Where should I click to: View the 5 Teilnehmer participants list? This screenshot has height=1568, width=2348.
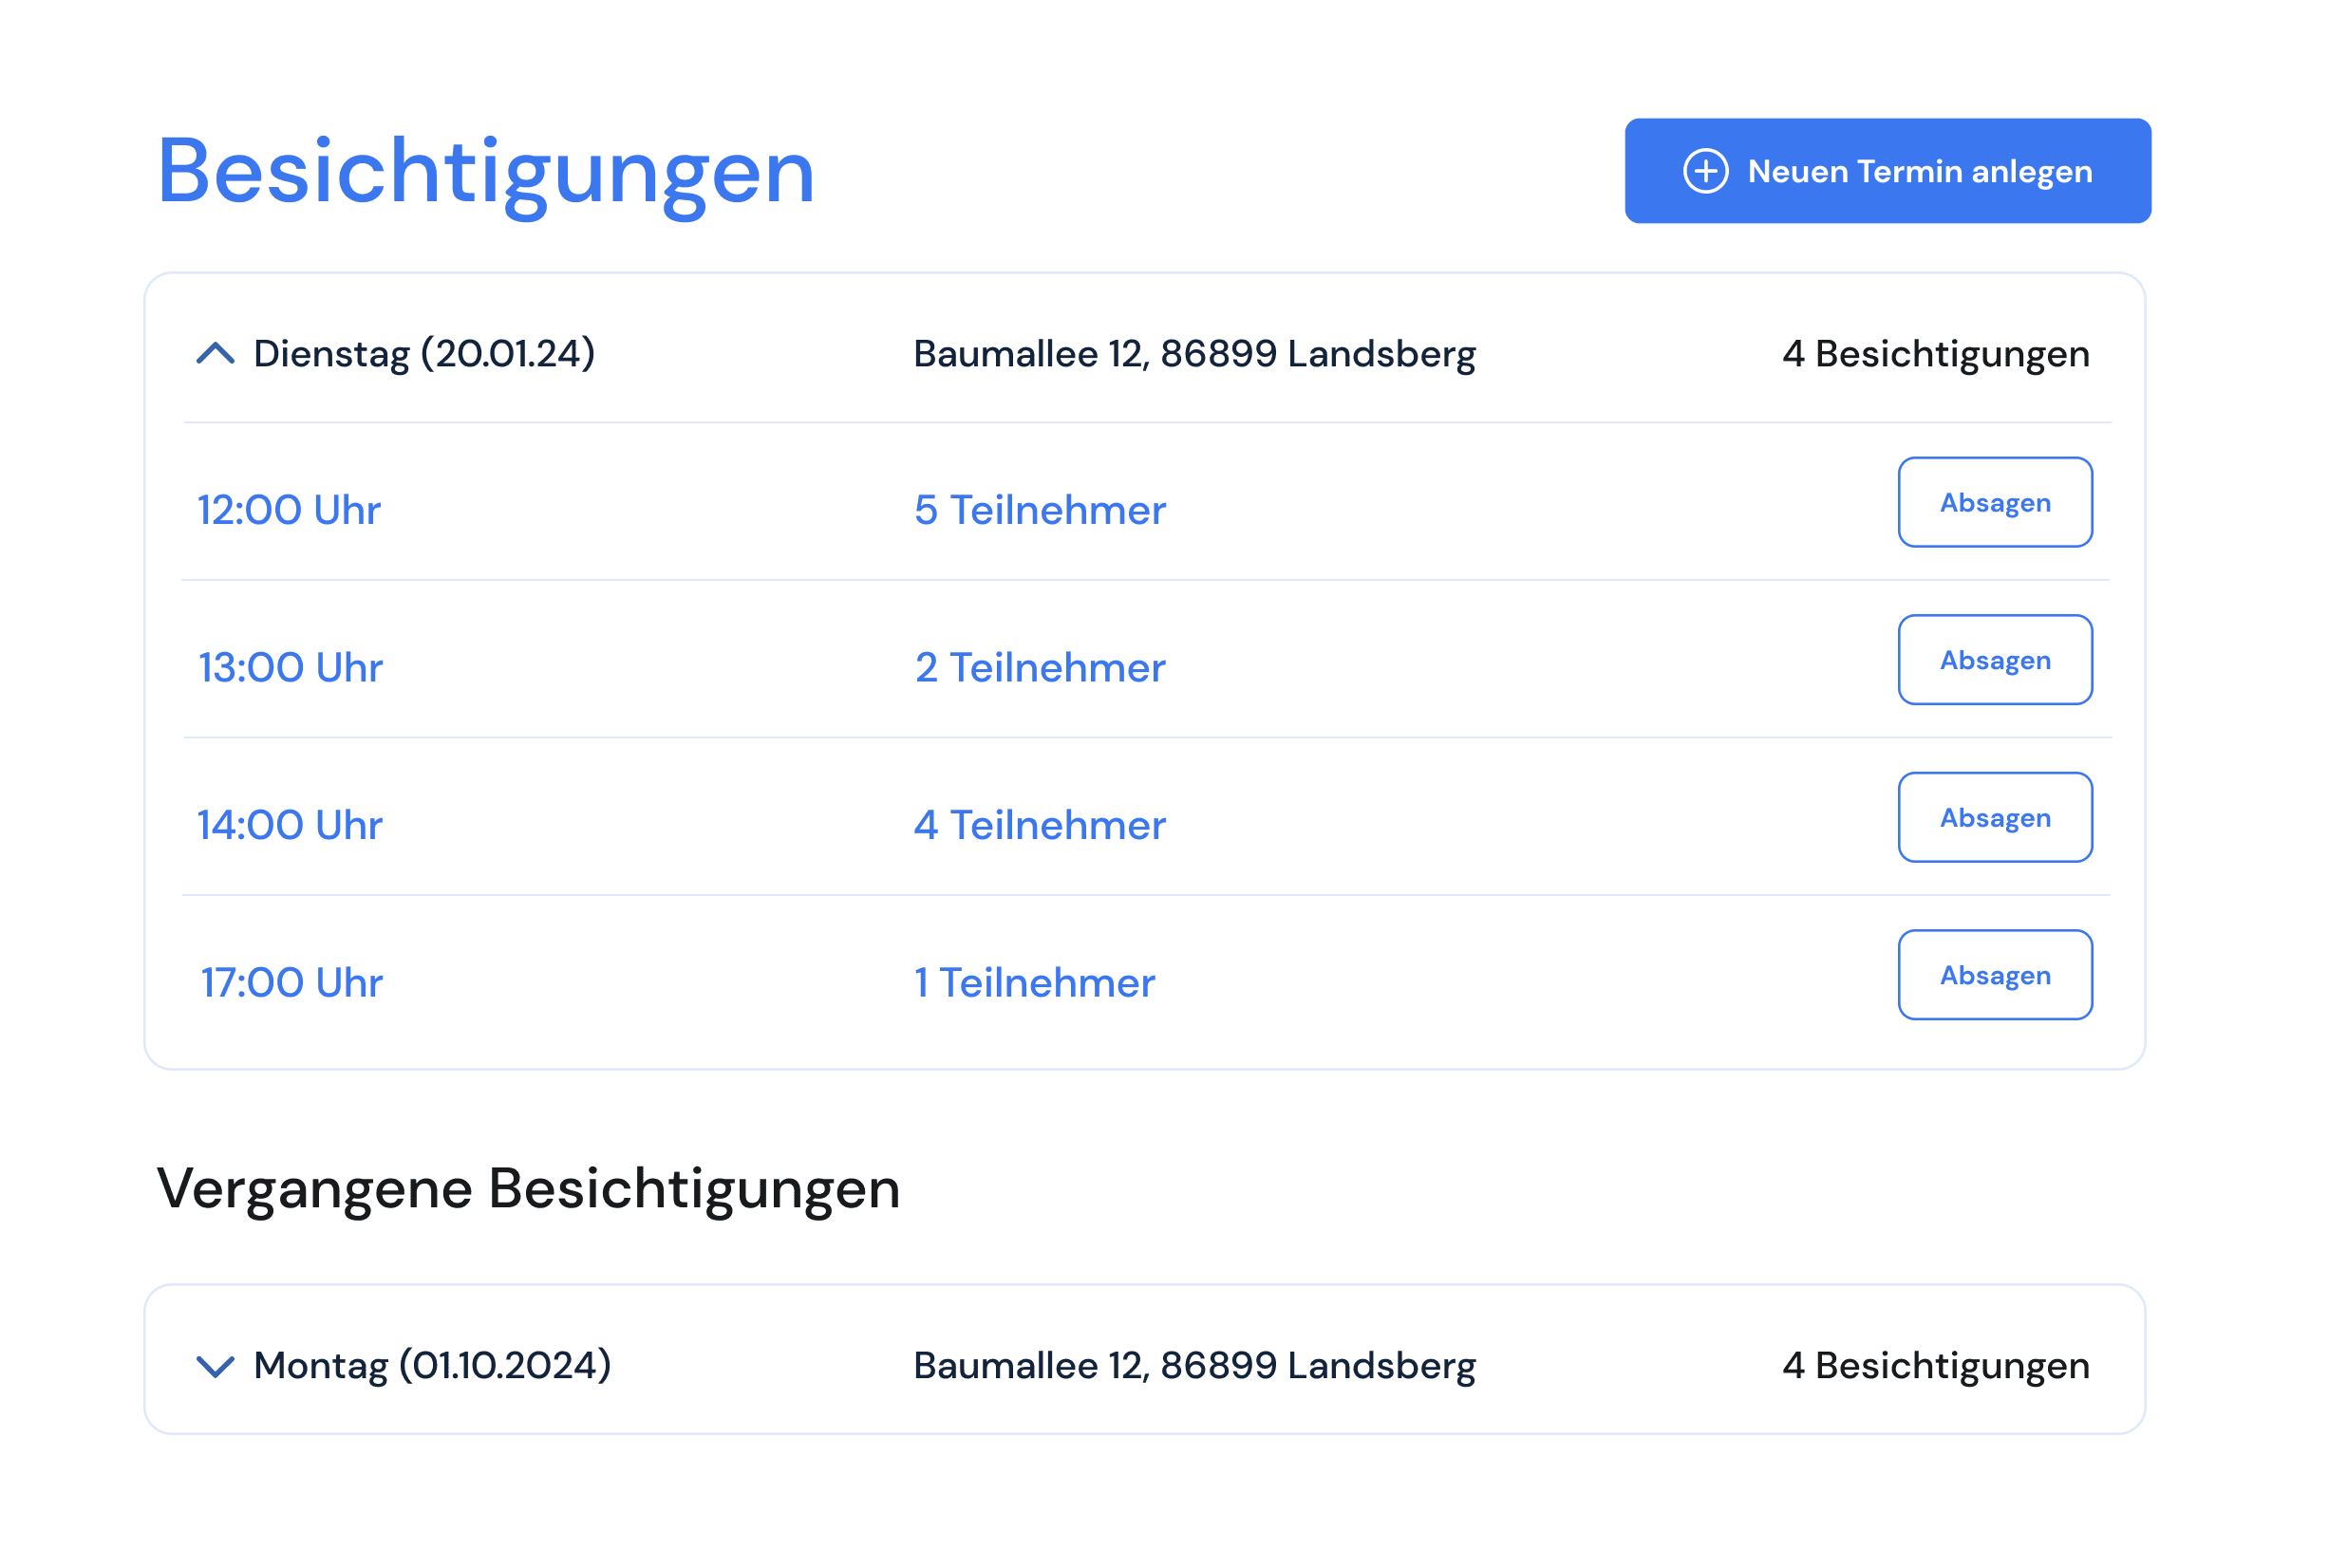[x=1039, y=510]
